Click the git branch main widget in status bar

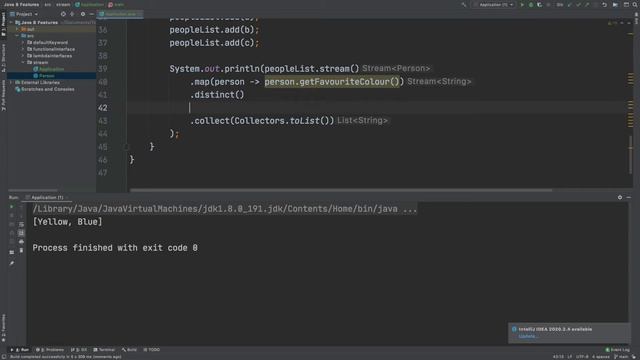point(622,357)
